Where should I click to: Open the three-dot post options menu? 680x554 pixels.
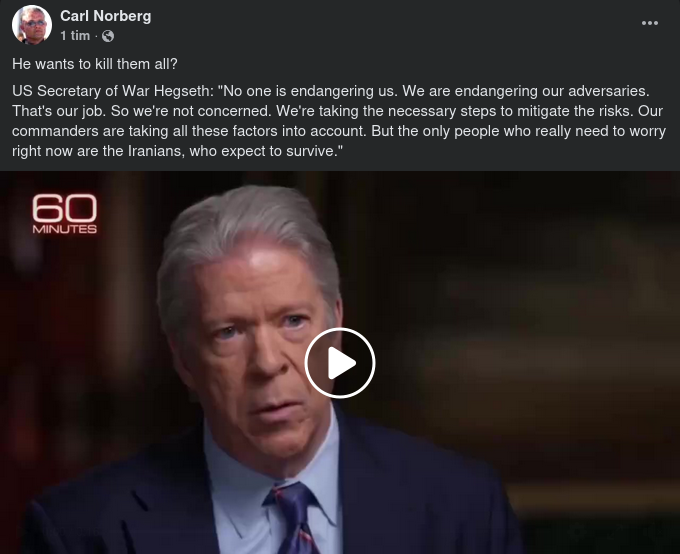650,23
